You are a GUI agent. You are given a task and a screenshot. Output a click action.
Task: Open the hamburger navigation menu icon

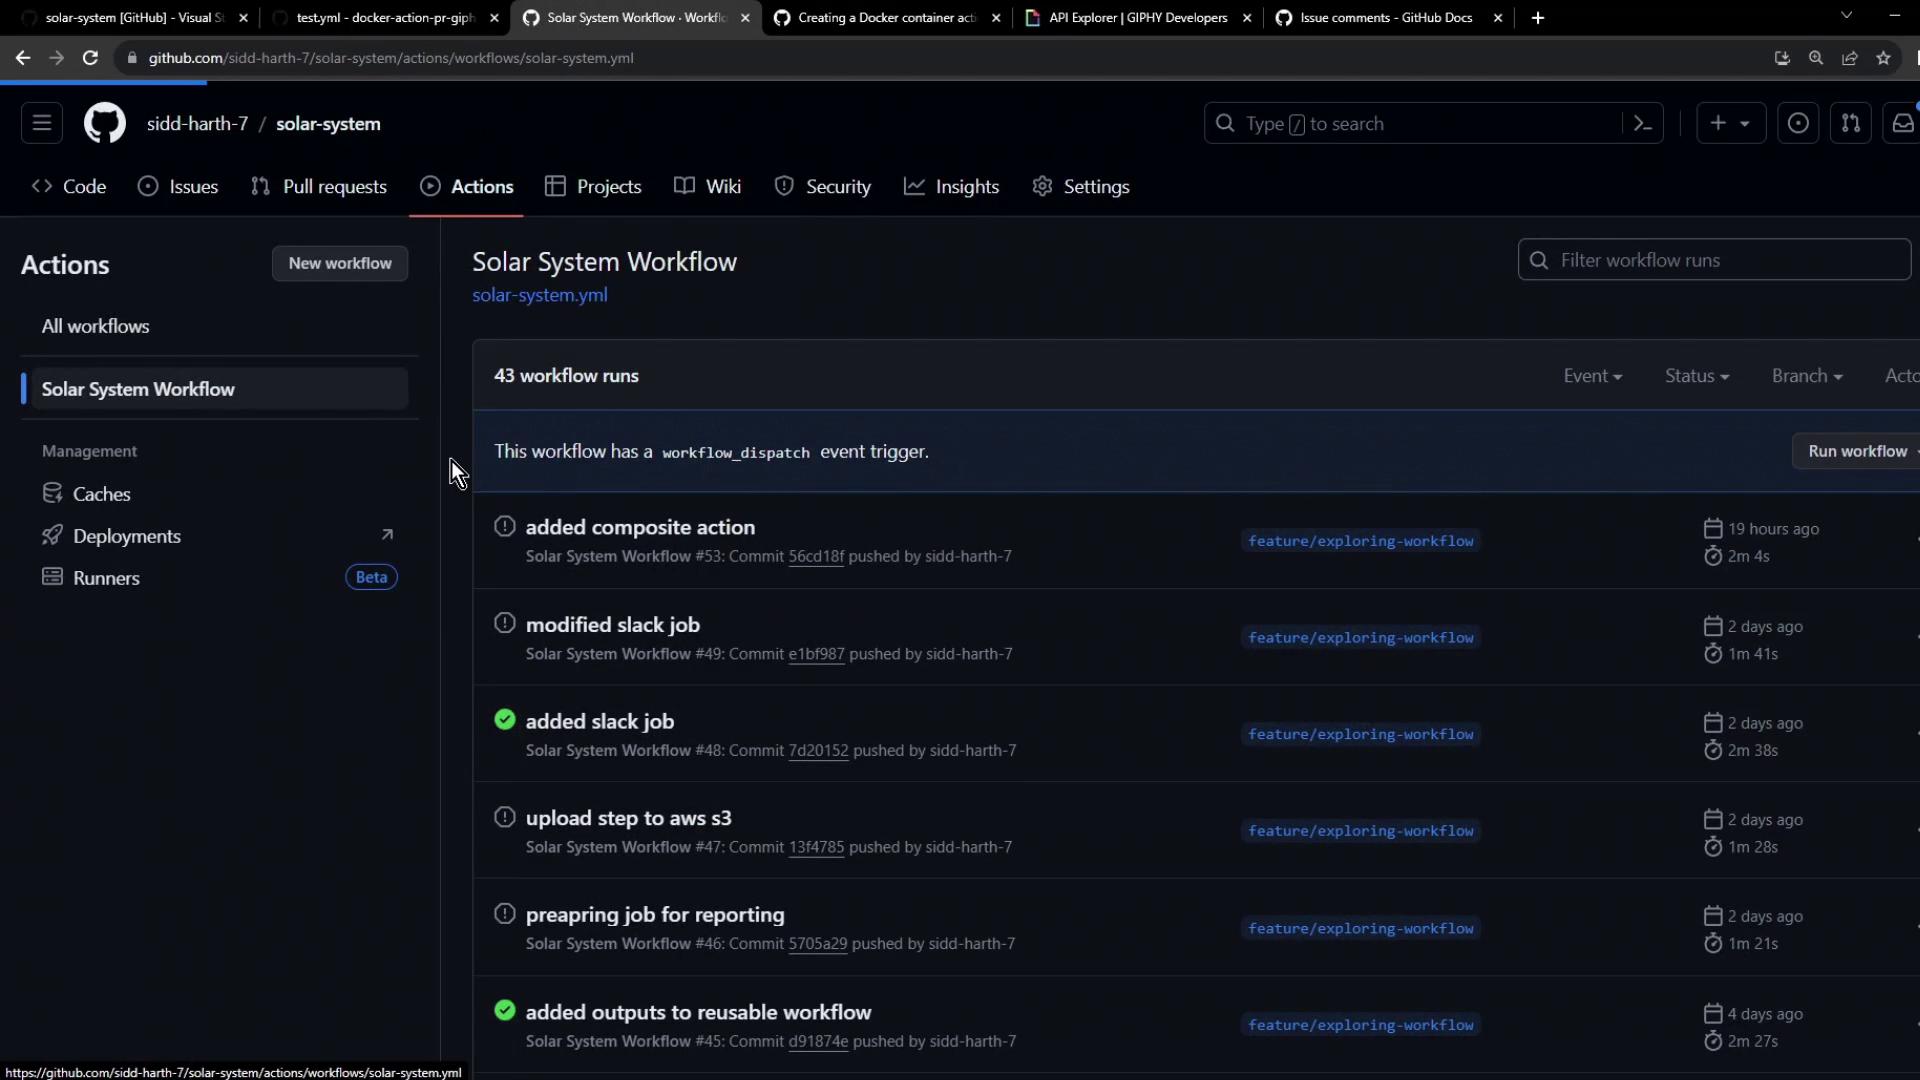point(42,123)
